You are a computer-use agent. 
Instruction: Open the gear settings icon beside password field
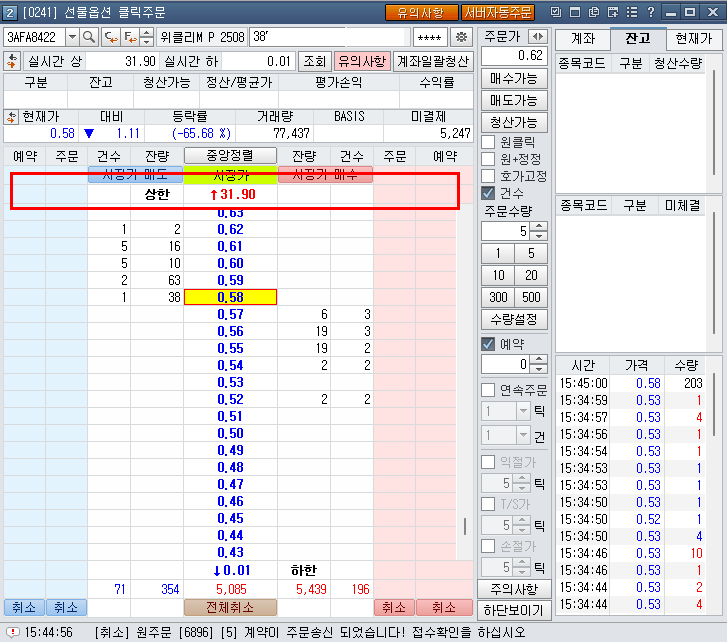[x=461, y=37]
